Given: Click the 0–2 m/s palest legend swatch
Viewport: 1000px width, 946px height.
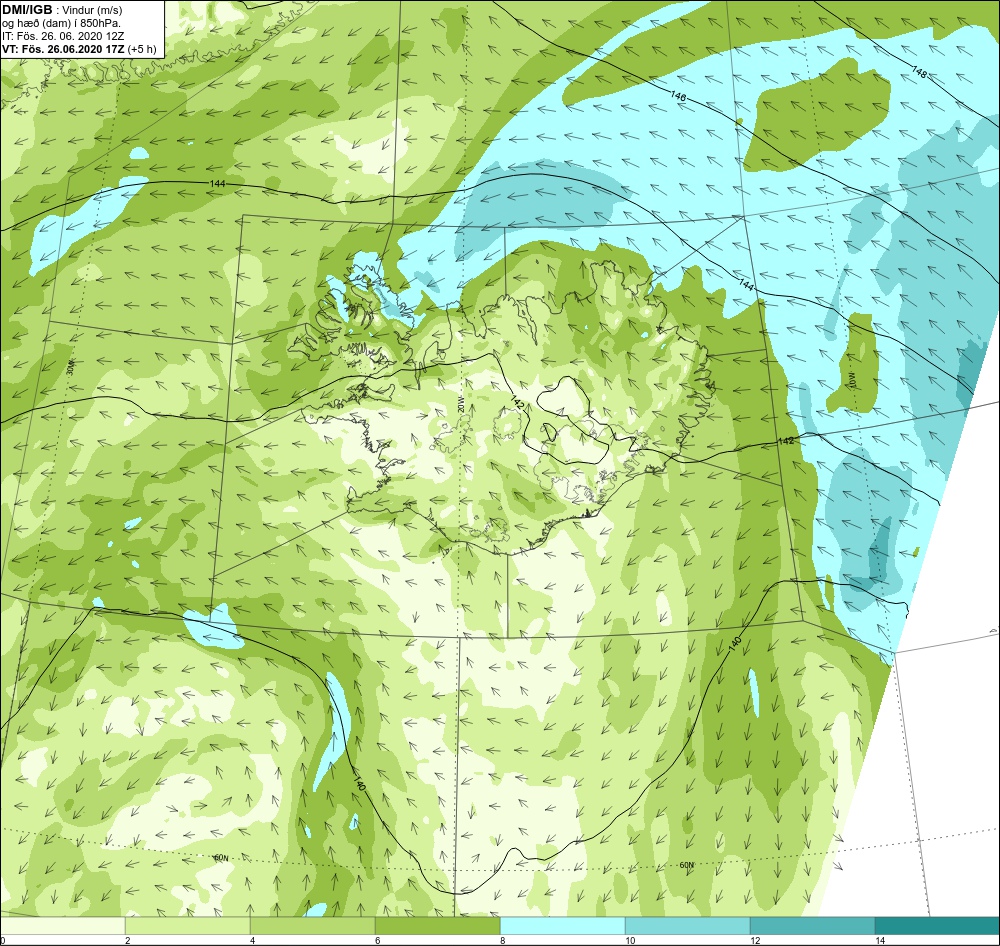Looking at the screenshot, I should click(x=62, y=926).
